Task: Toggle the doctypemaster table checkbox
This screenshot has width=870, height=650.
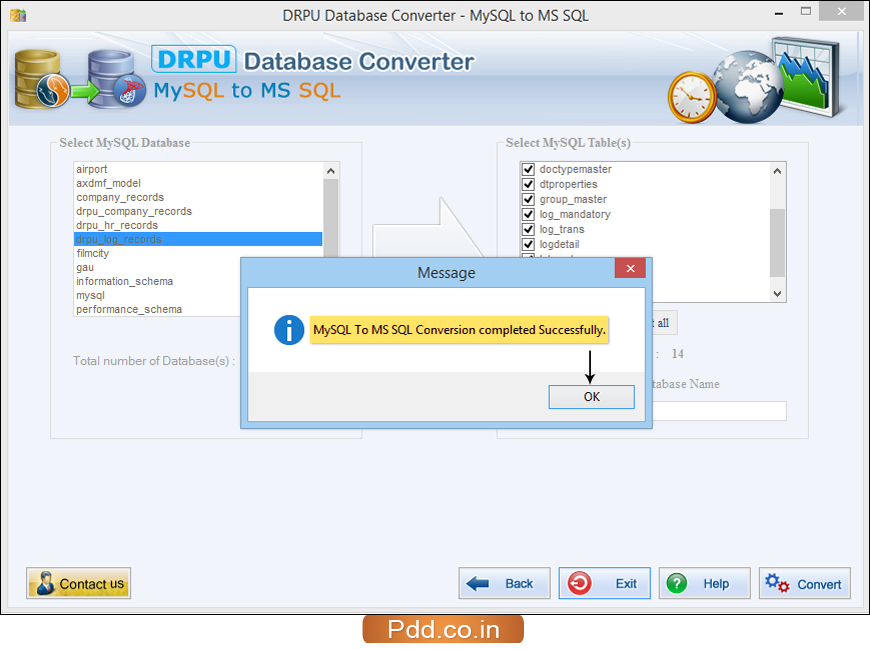Action: click(528, 169)
